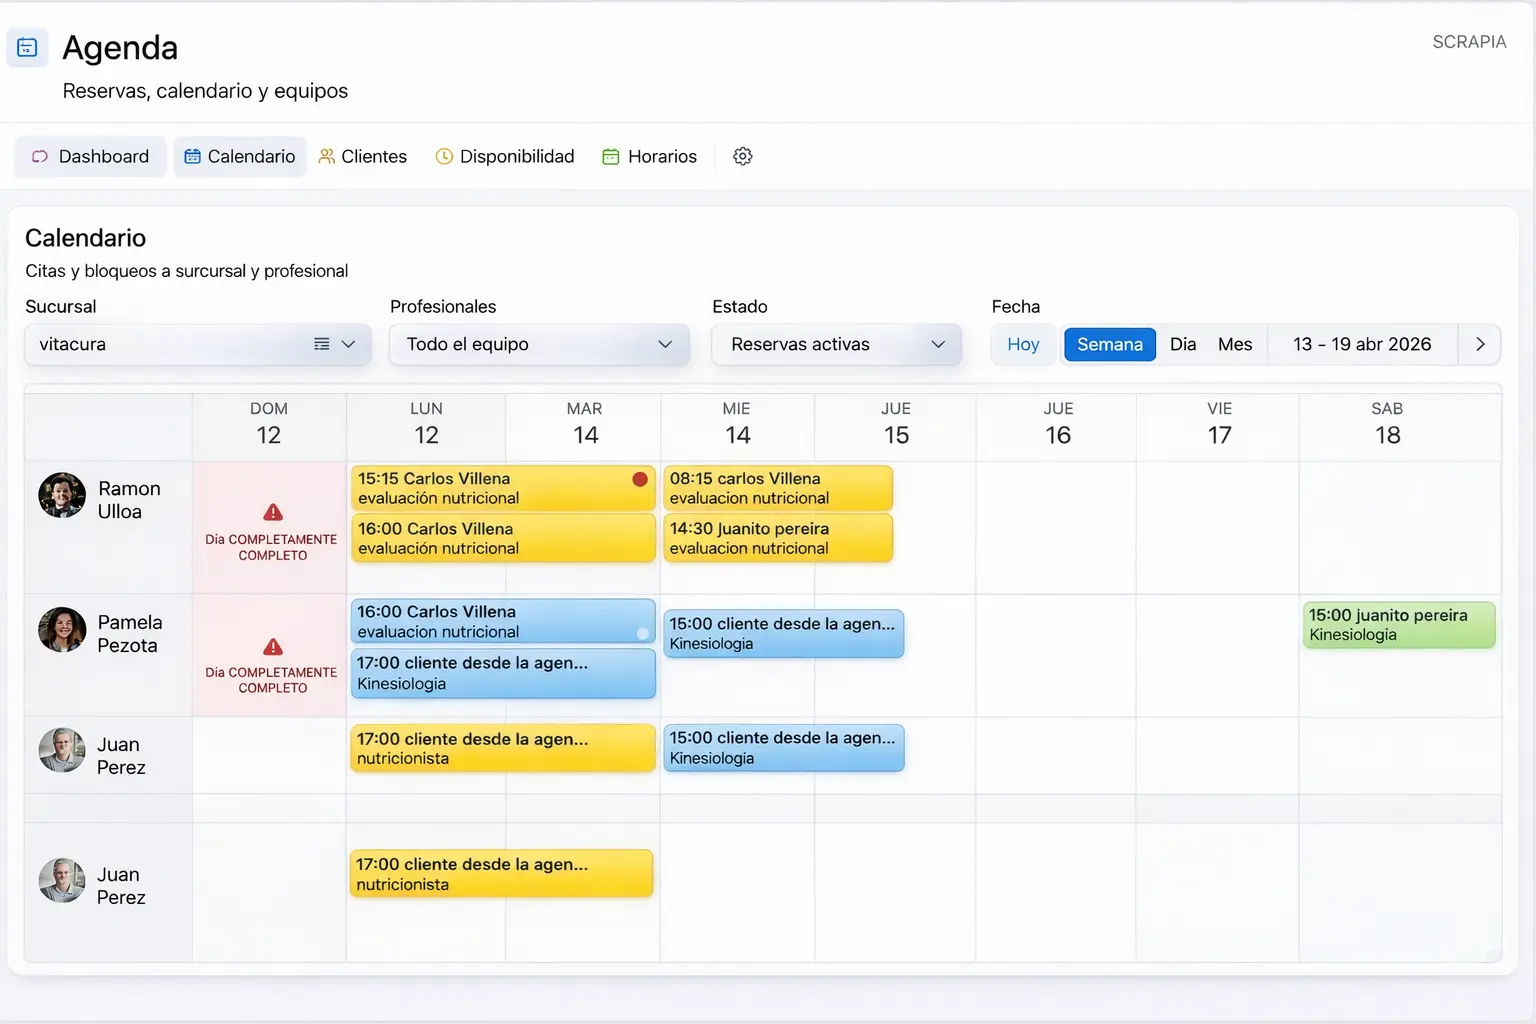Open the settings gear icon
Screen dimensions: 1536x1024
point(743,156)
